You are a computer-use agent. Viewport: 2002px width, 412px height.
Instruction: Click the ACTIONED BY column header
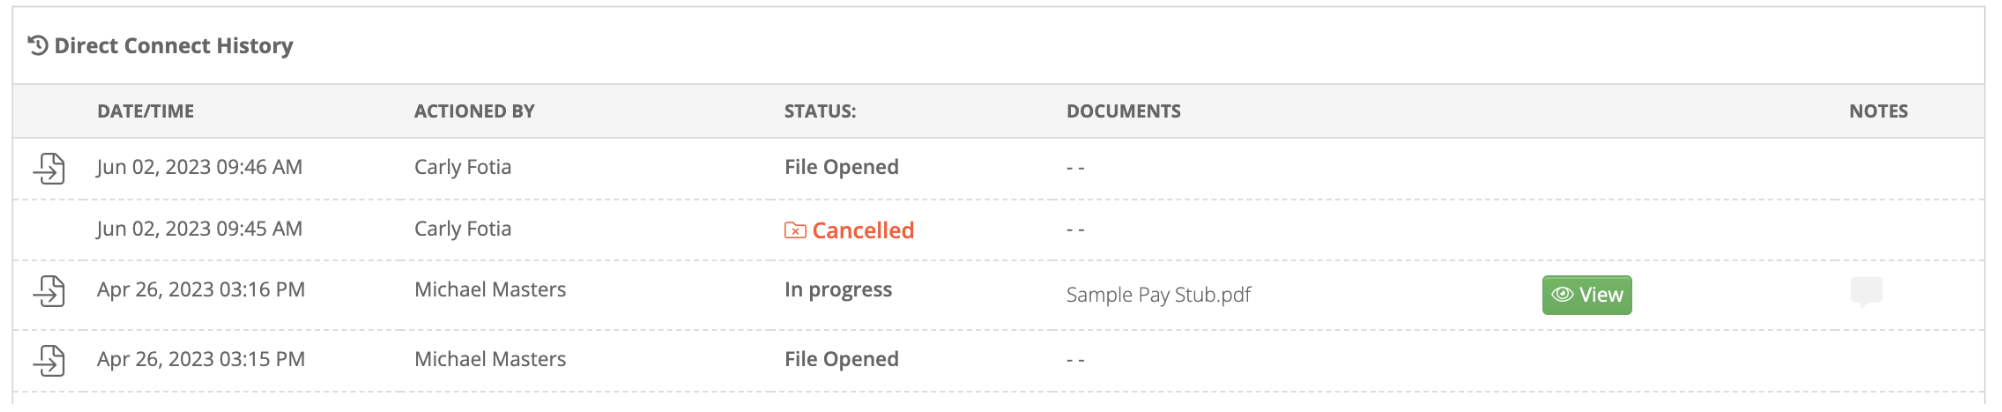474,111
